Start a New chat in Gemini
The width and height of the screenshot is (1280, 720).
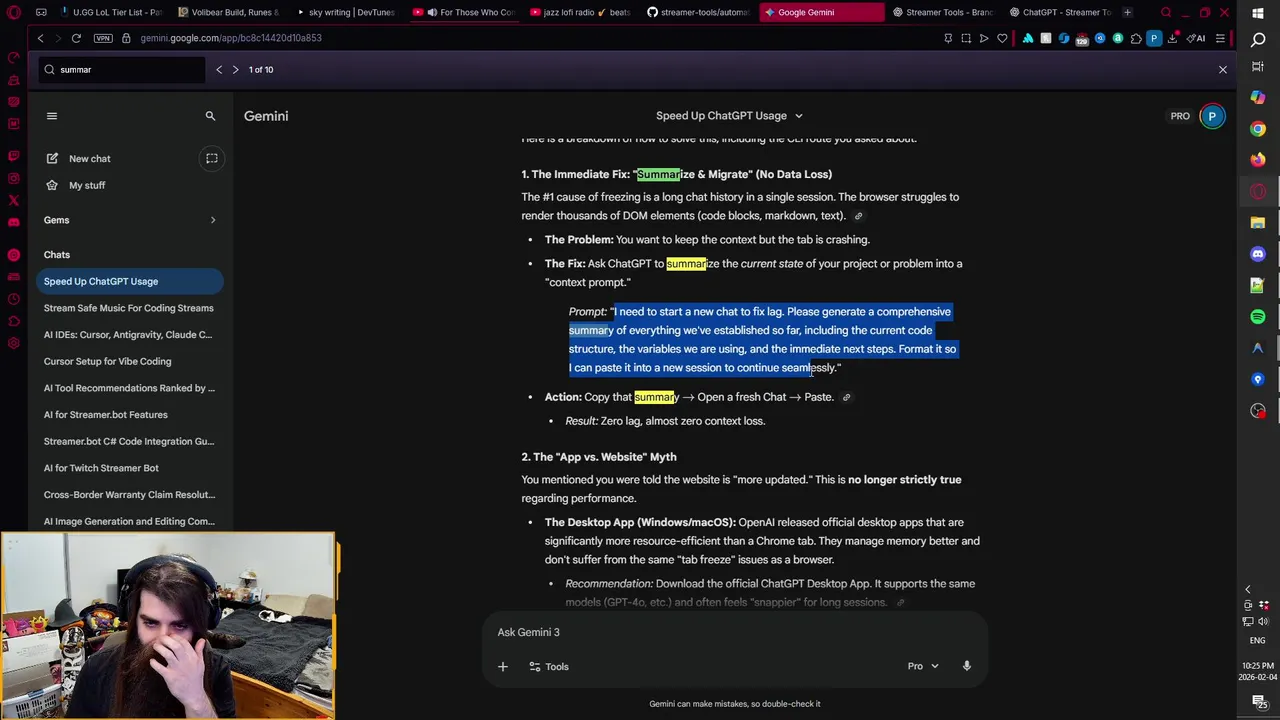point(90,158)
